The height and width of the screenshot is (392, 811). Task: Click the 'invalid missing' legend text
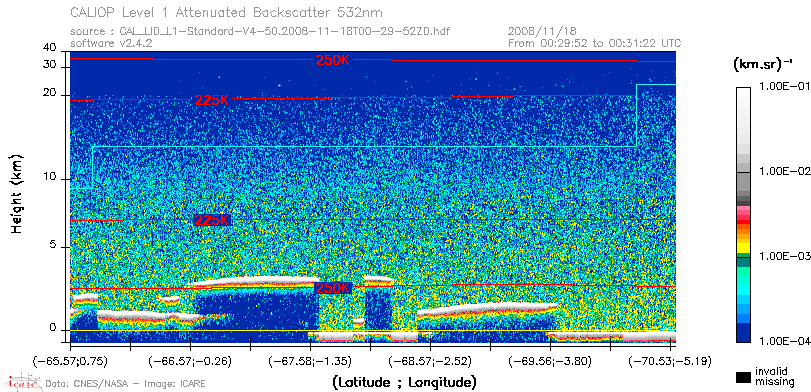(x=775, y=377)
